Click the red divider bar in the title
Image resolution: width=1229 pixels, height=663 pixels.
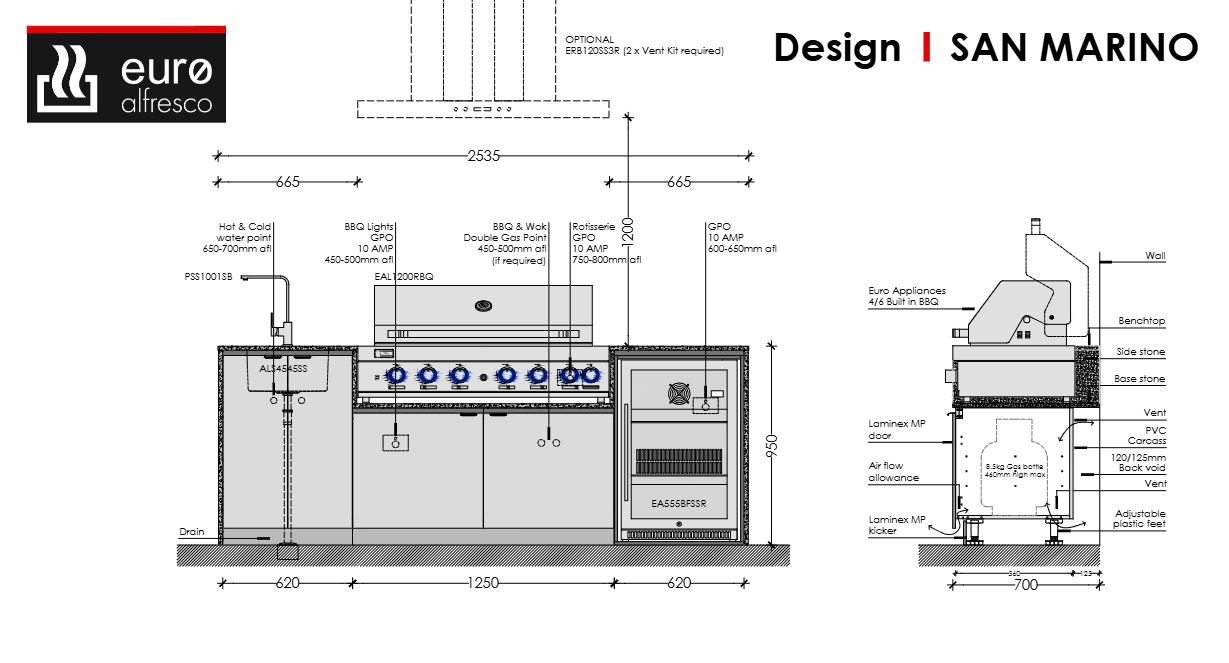(x=927, y=47)
